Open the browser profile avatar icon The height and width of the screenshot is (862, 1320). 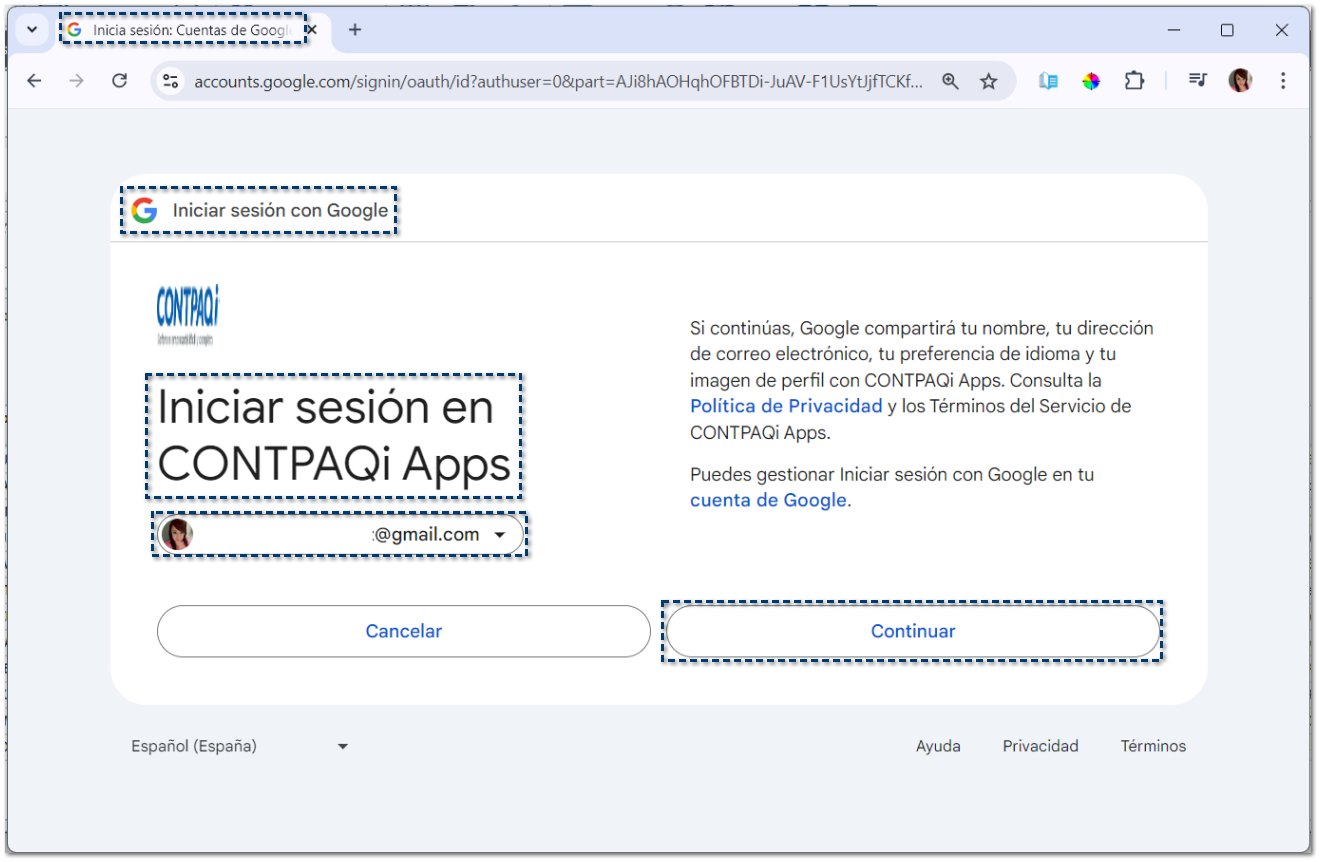(1240, 80)
